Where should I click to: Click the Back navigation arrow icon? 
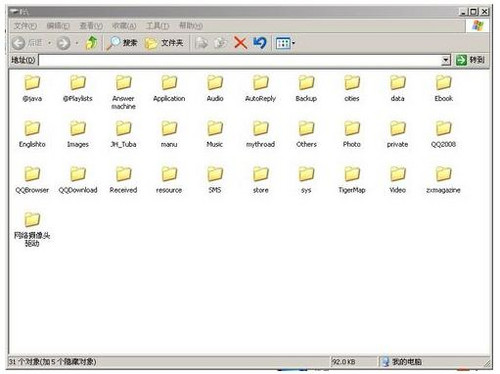19,43
